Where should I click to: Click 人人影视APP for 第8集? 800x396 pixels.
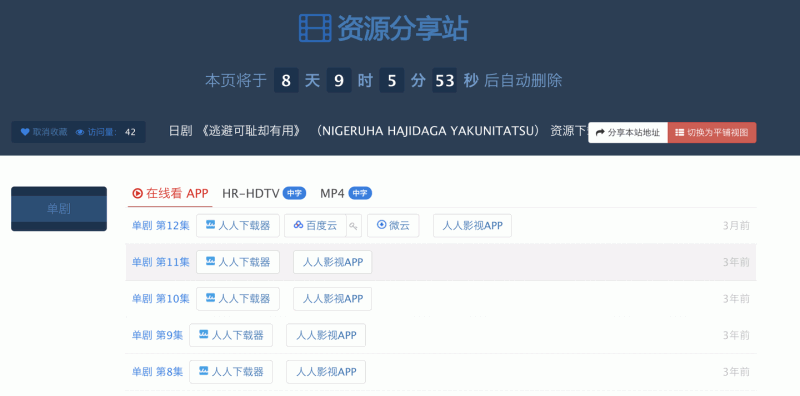click(x=326, y=372)
